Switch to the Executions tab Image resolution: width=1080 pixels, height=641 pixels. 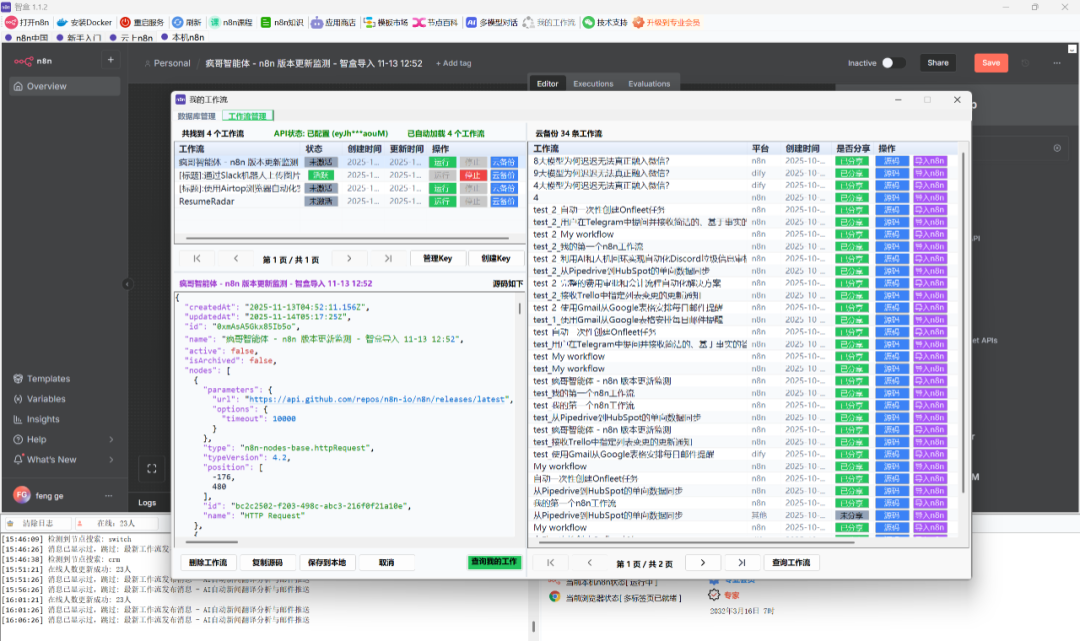pyautogui.click(x=593, y=84)
